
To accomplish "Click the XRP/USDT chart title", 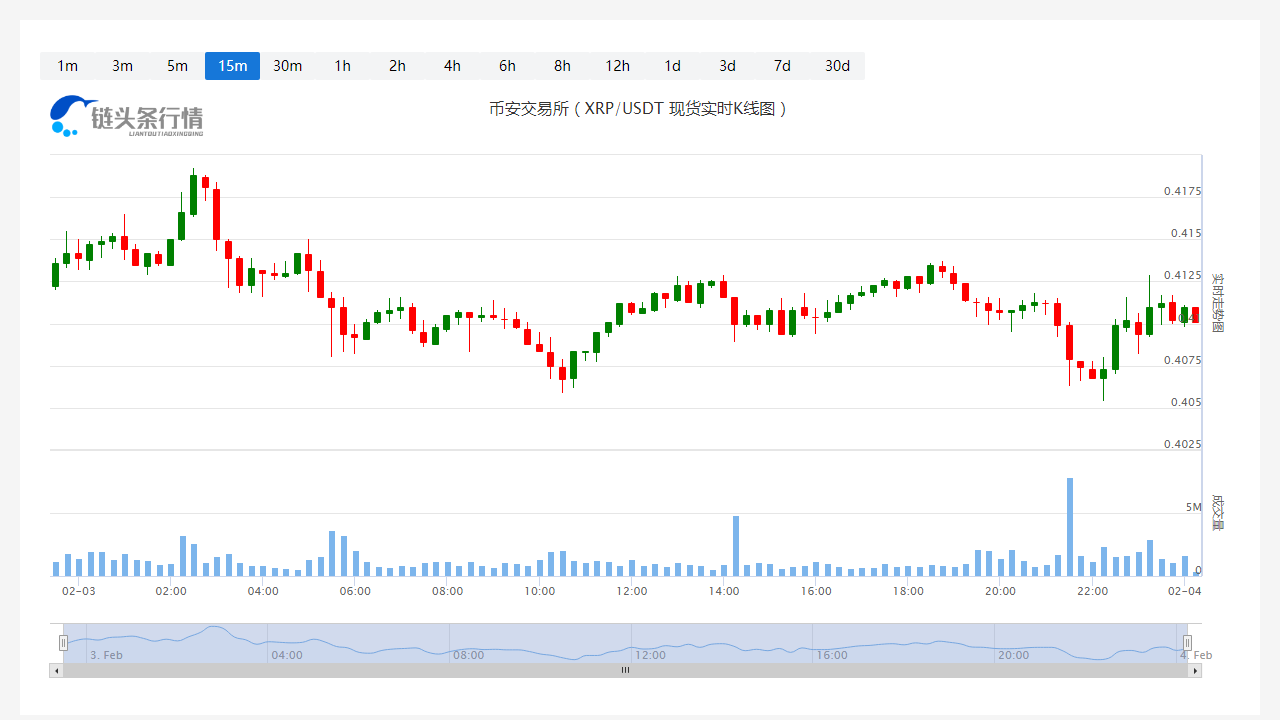I will tap(638, 108).
